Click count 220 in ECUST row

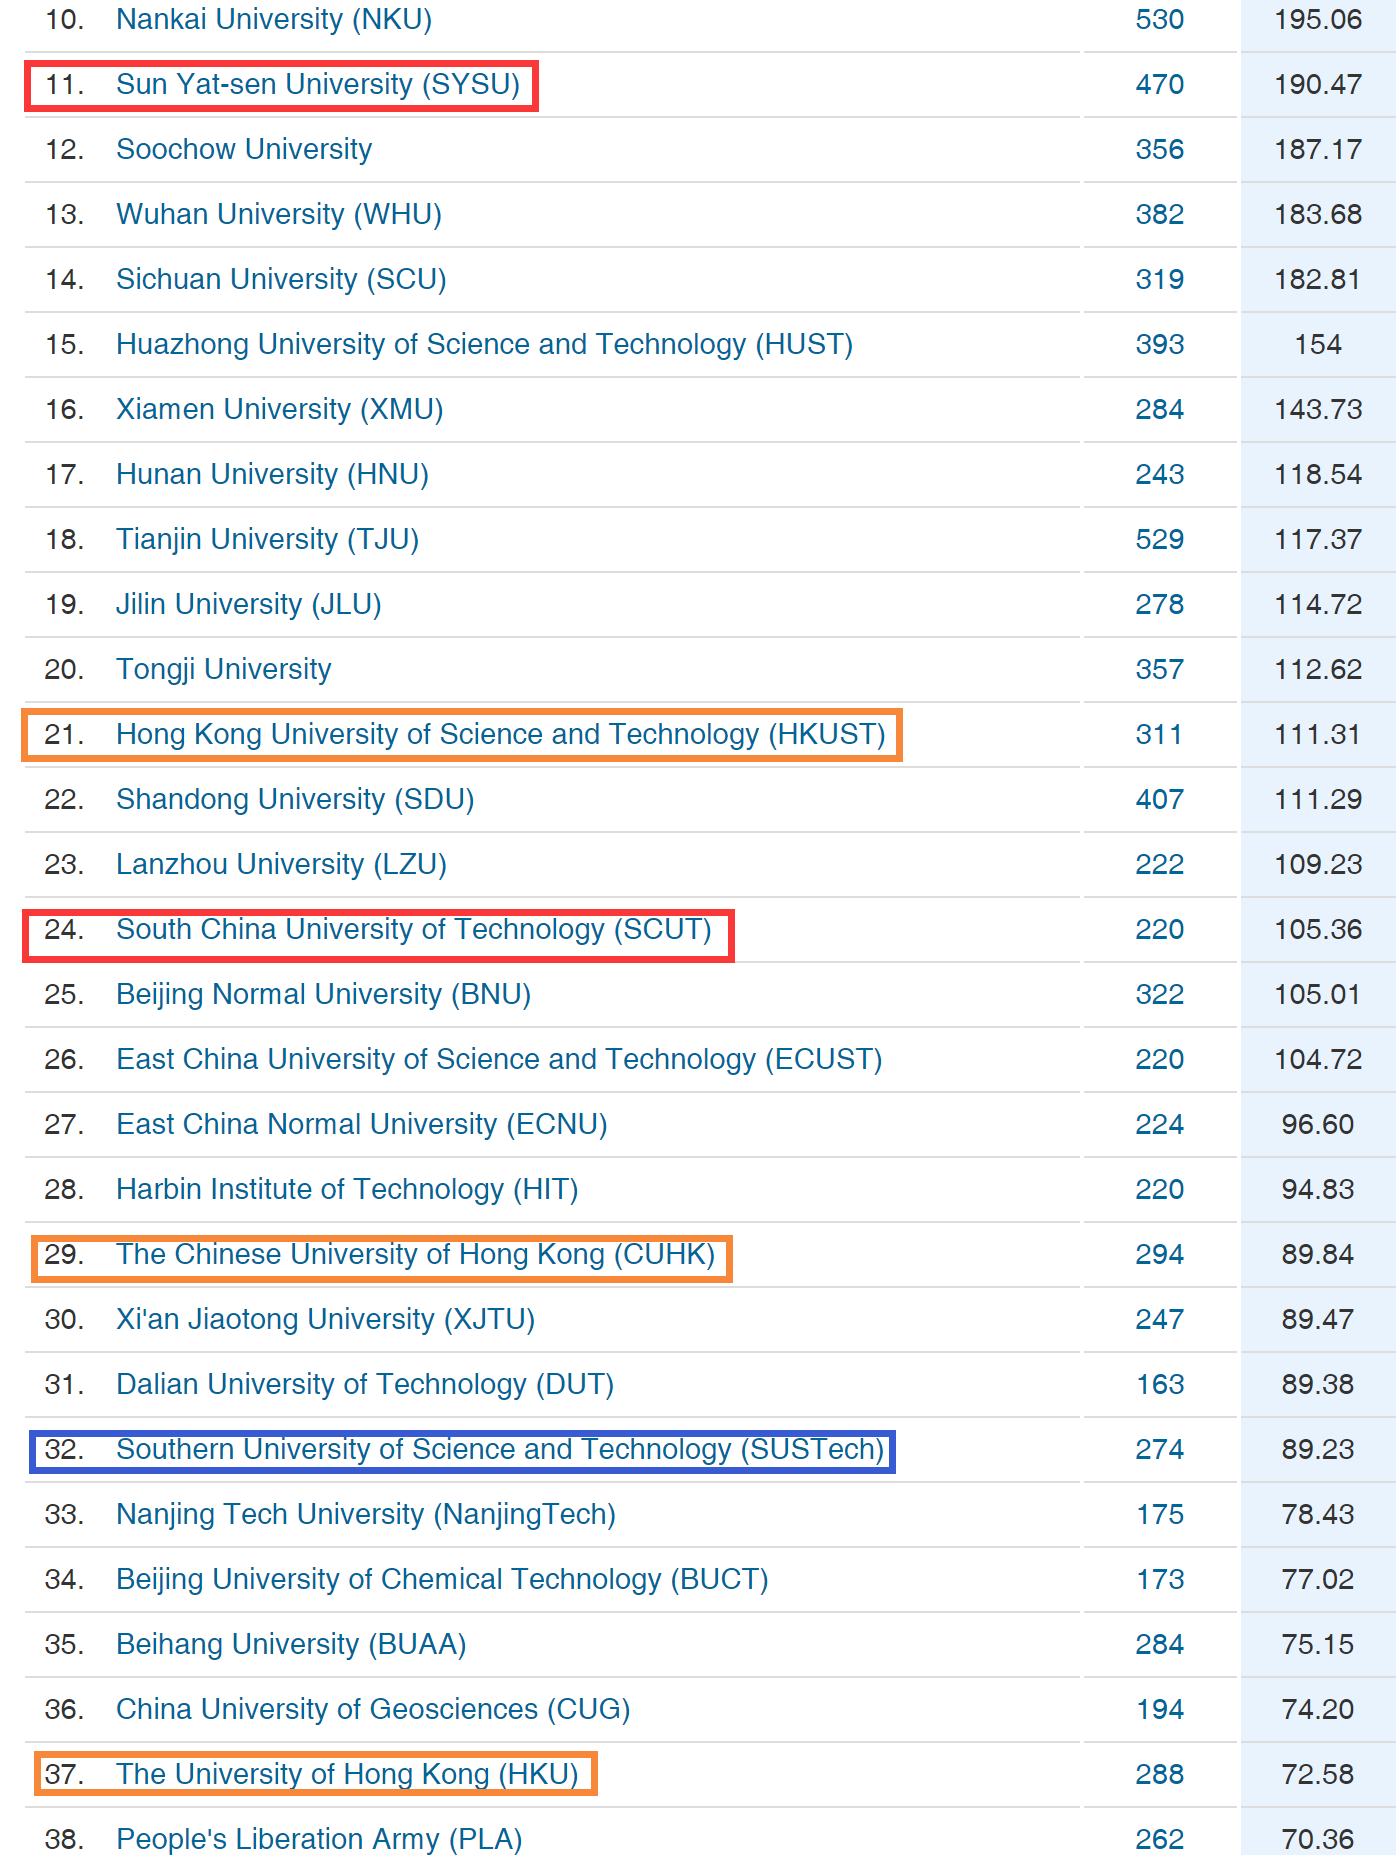(1160, 1060)
